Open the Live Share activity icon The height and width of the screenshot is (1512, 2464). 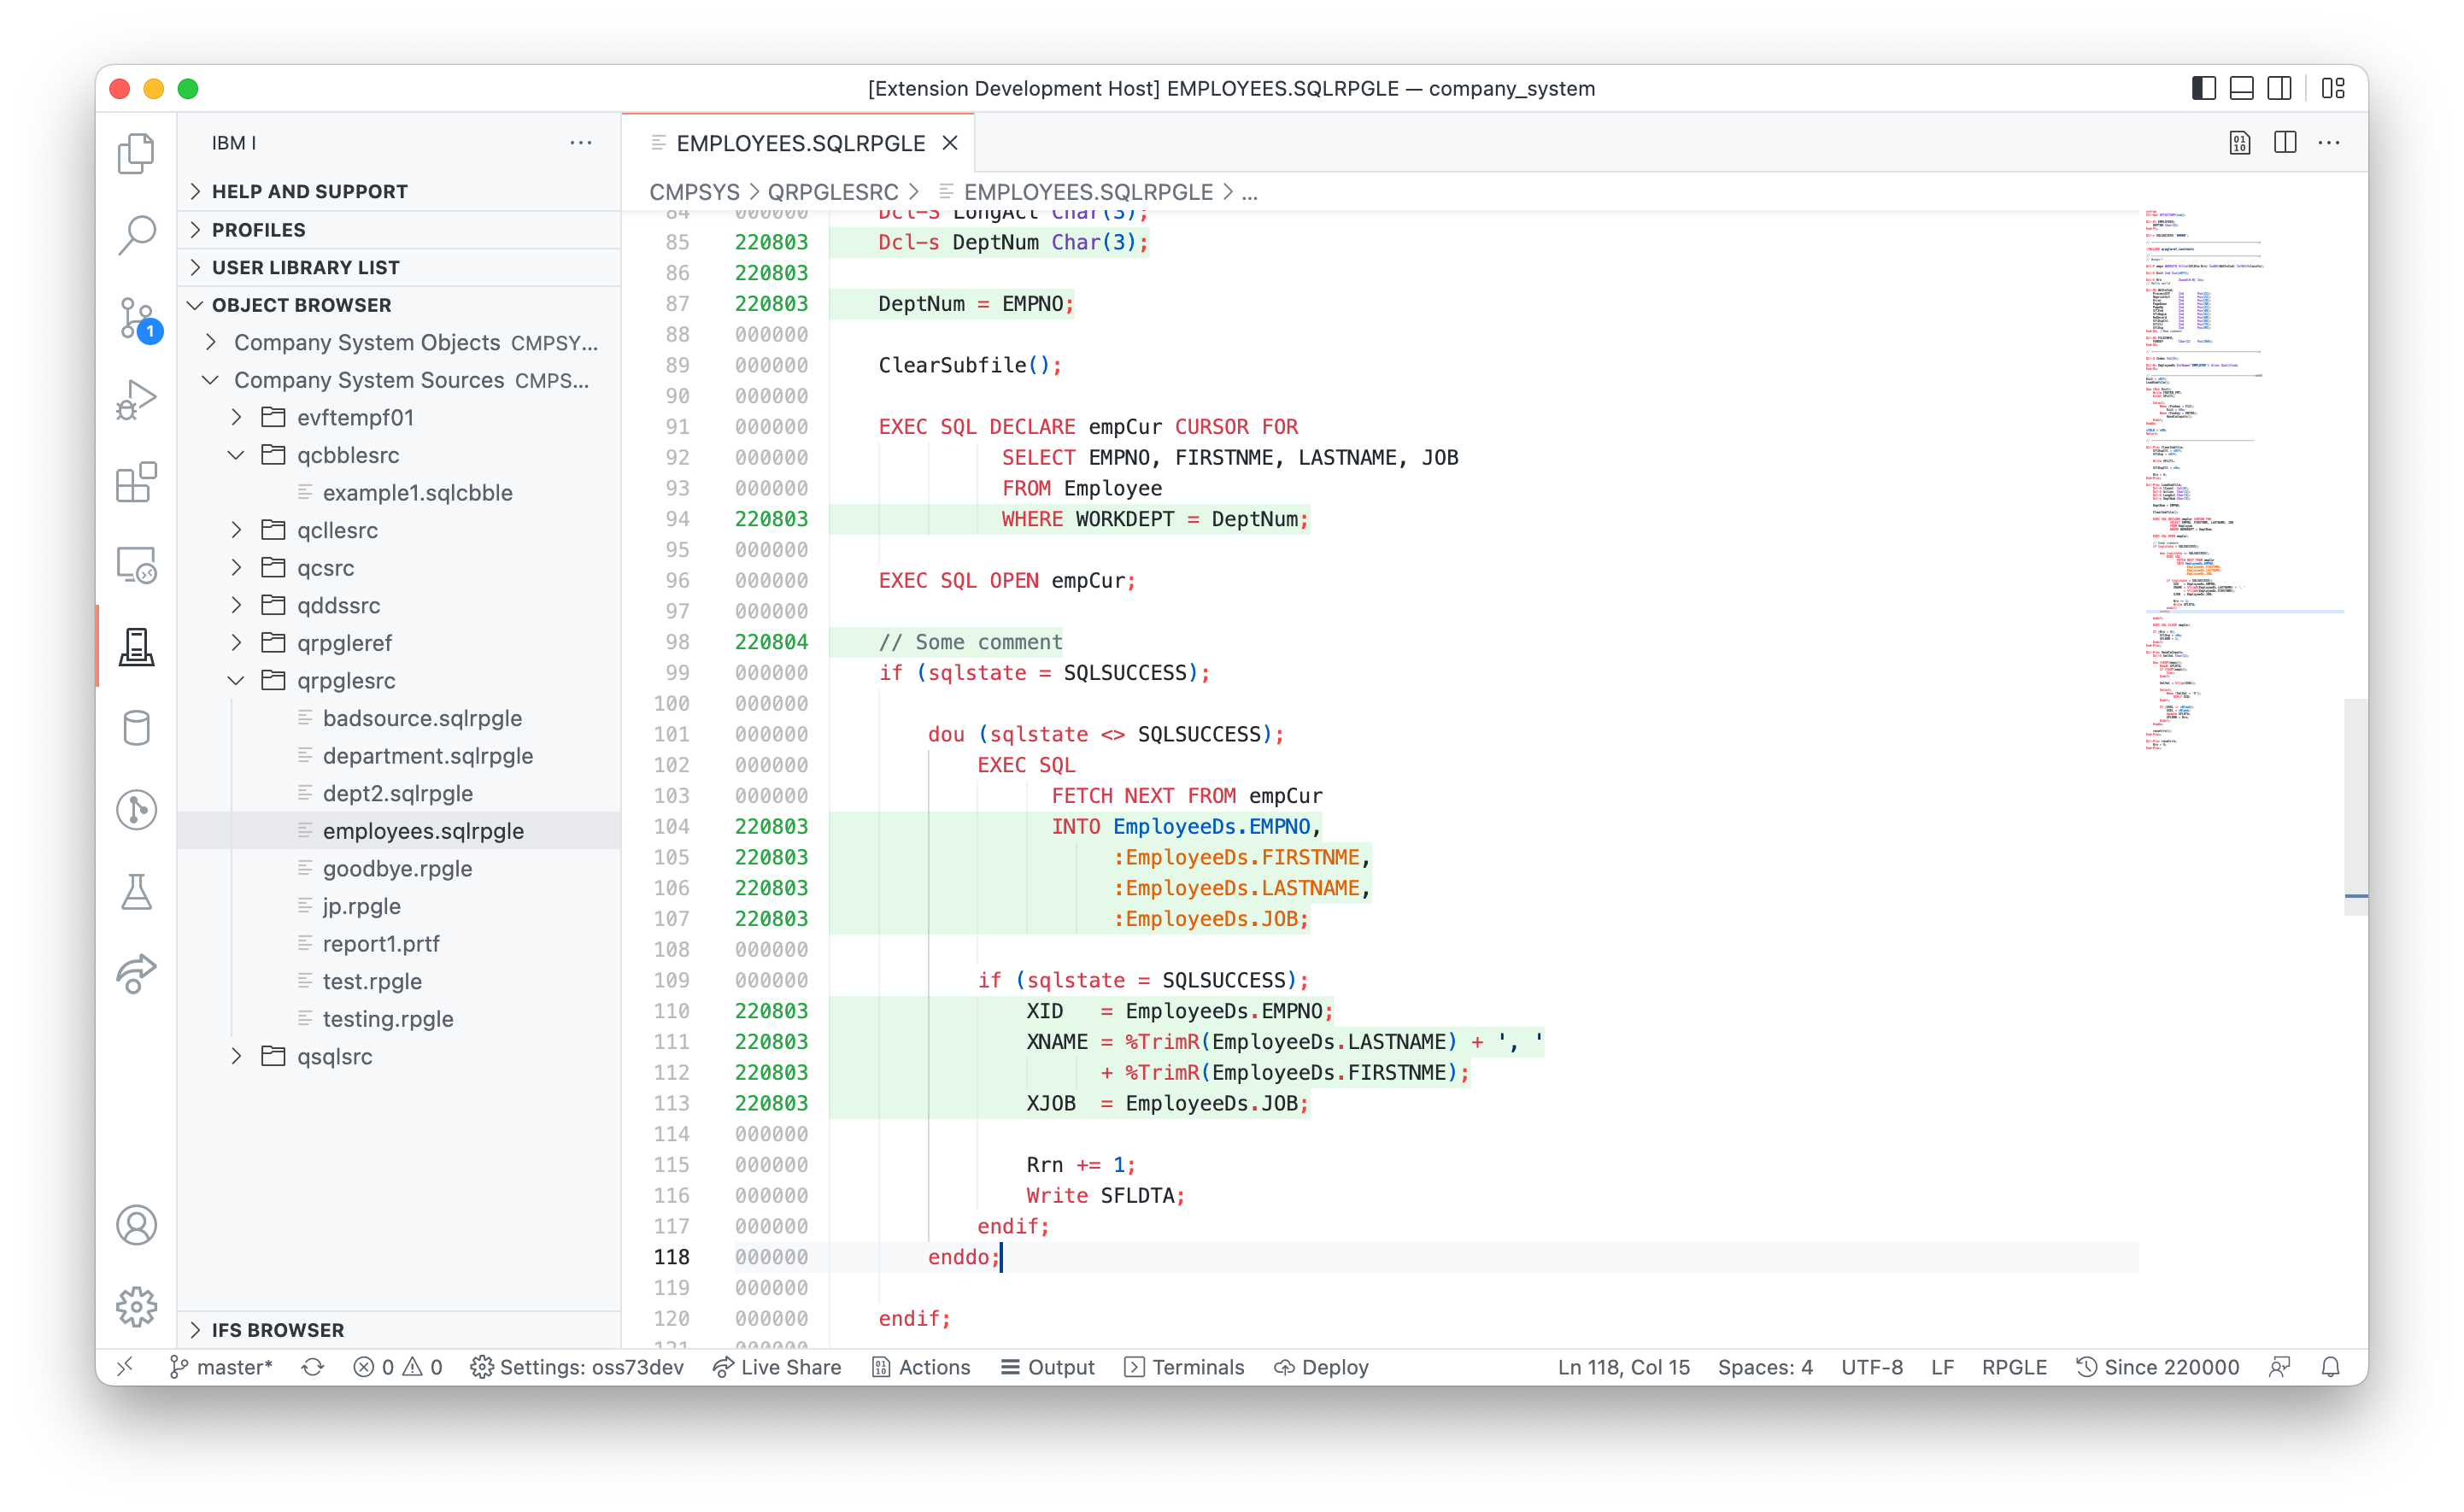click(136, 973)
